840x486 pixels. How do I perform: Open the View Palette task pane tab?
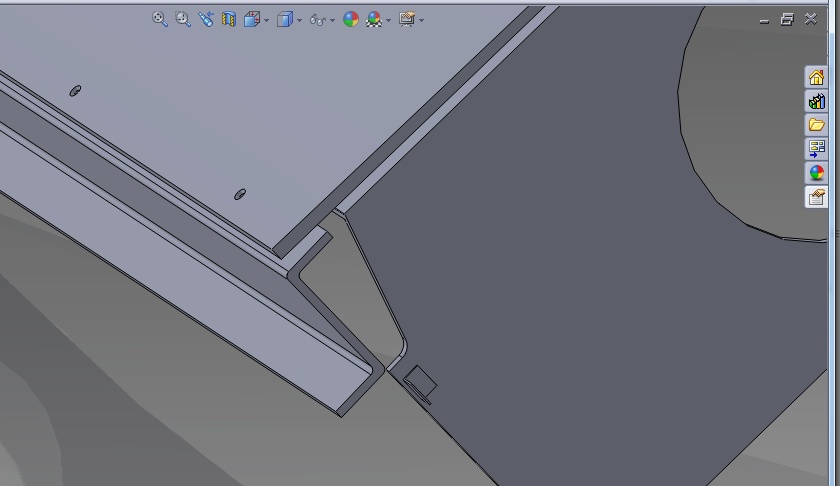(x=816, y=148)
